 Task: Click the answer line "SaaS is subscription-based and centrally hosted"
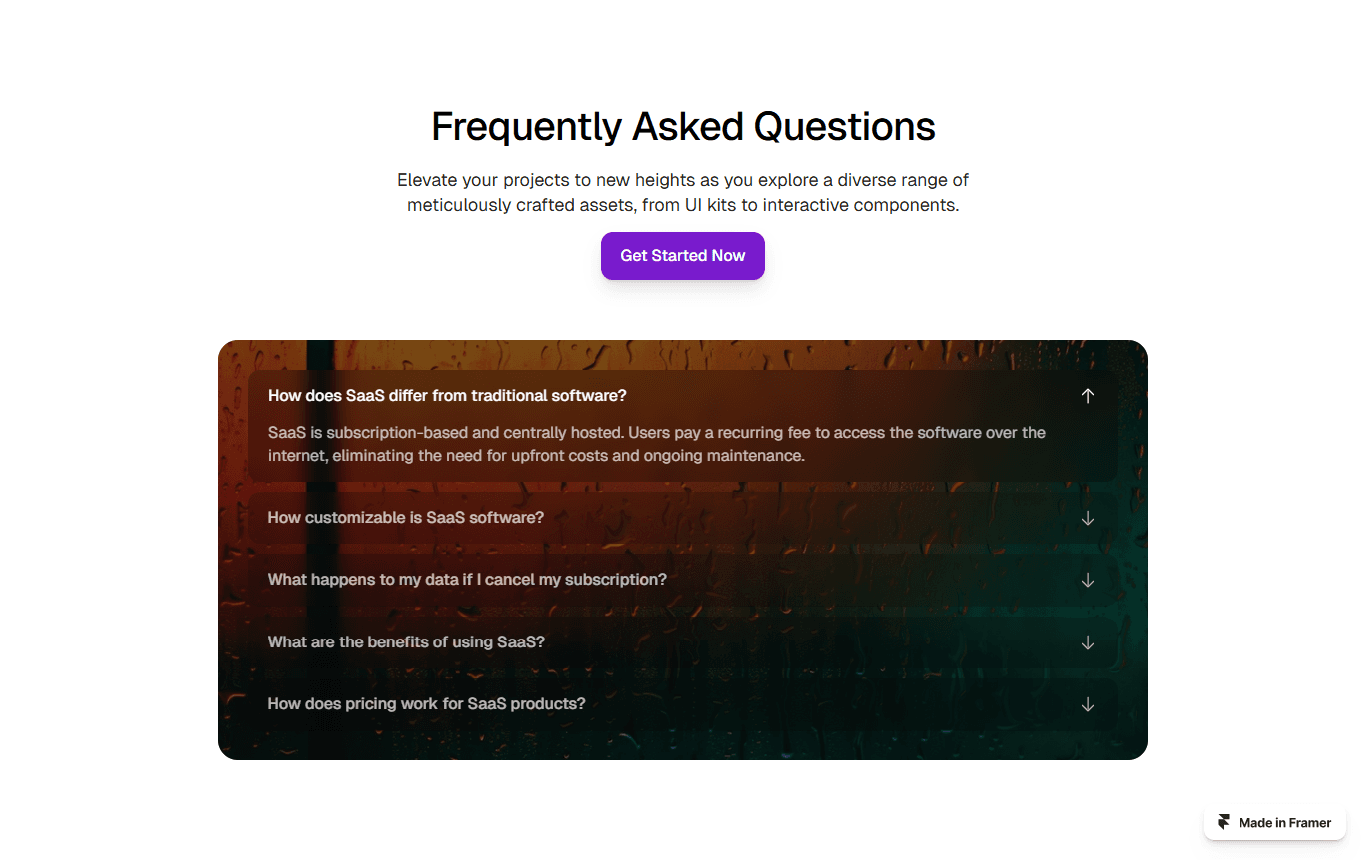pos(657,433)
